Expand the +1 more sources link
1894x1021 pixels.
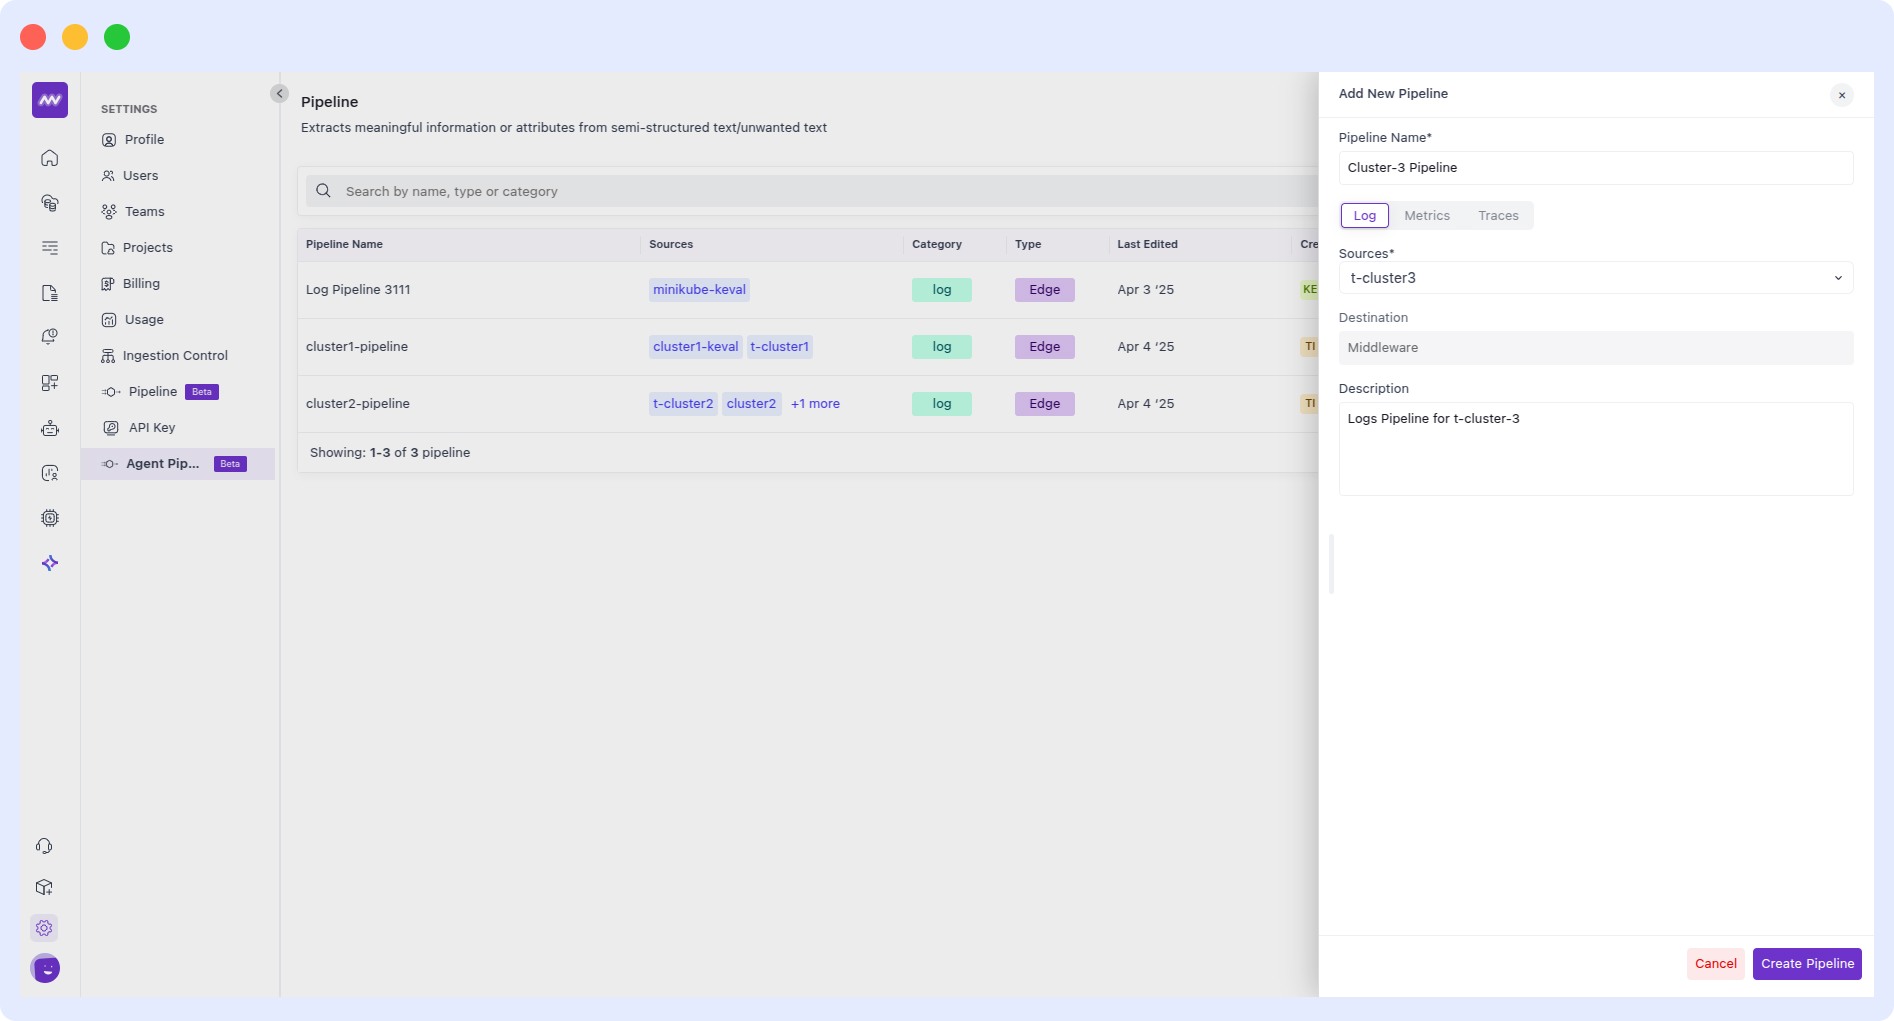click(x=815, y=404)
